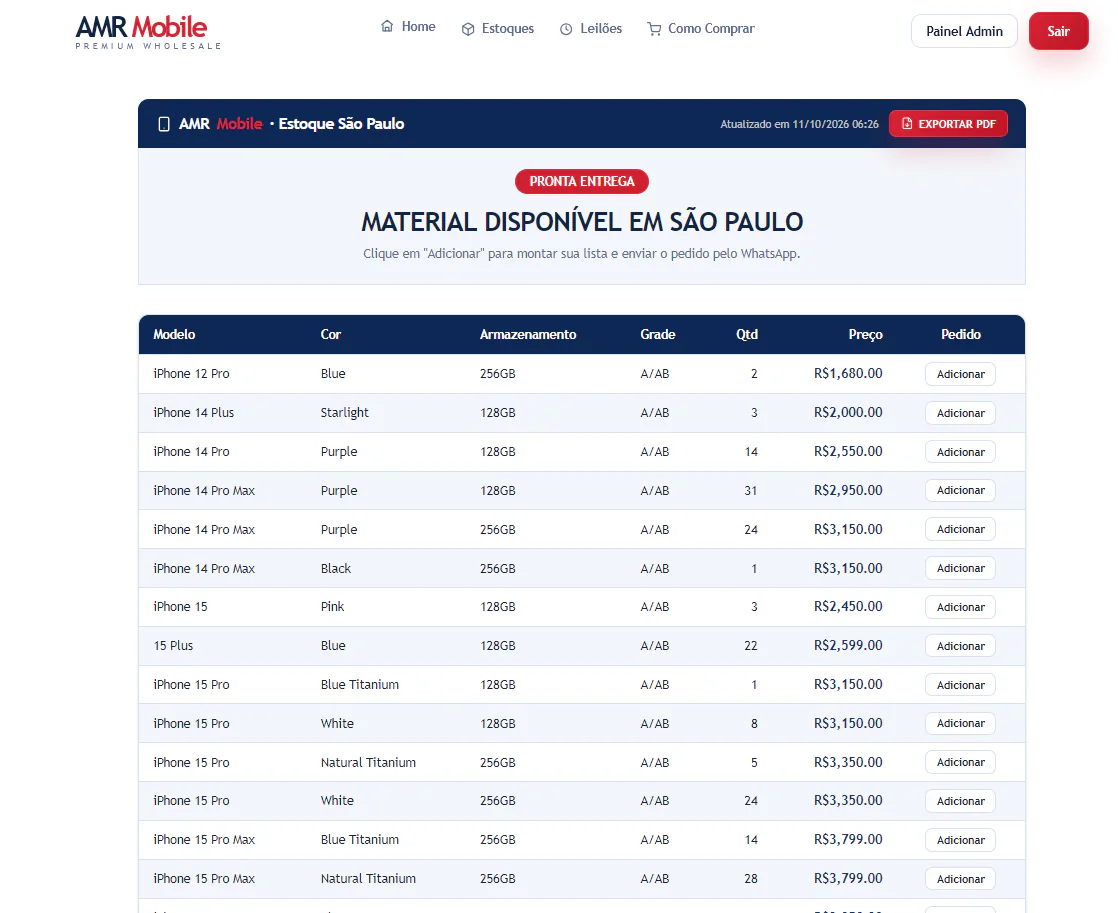Export stock list with EXPORTAR PDF
1118x913 pixels.
click(x=948, y=123)
